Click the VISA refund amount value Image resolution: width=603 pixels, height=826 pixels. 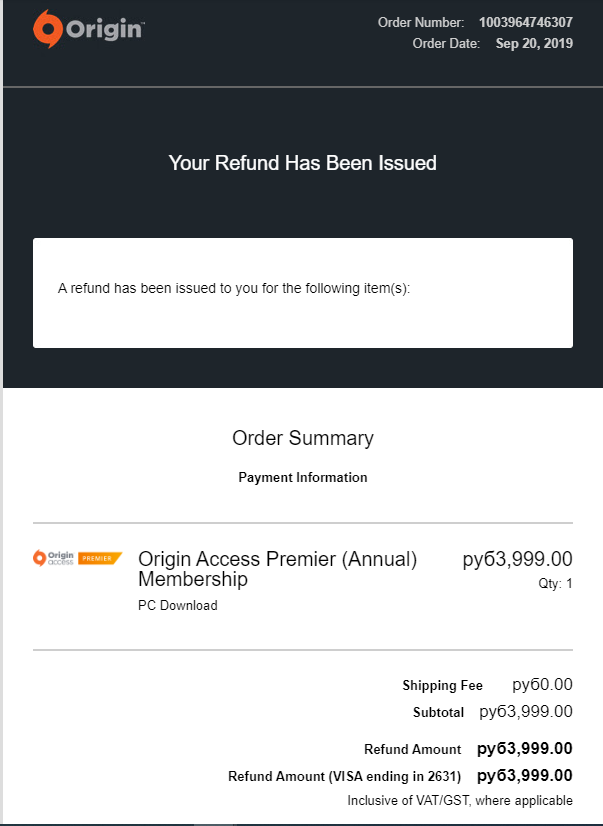pos(525,776)
